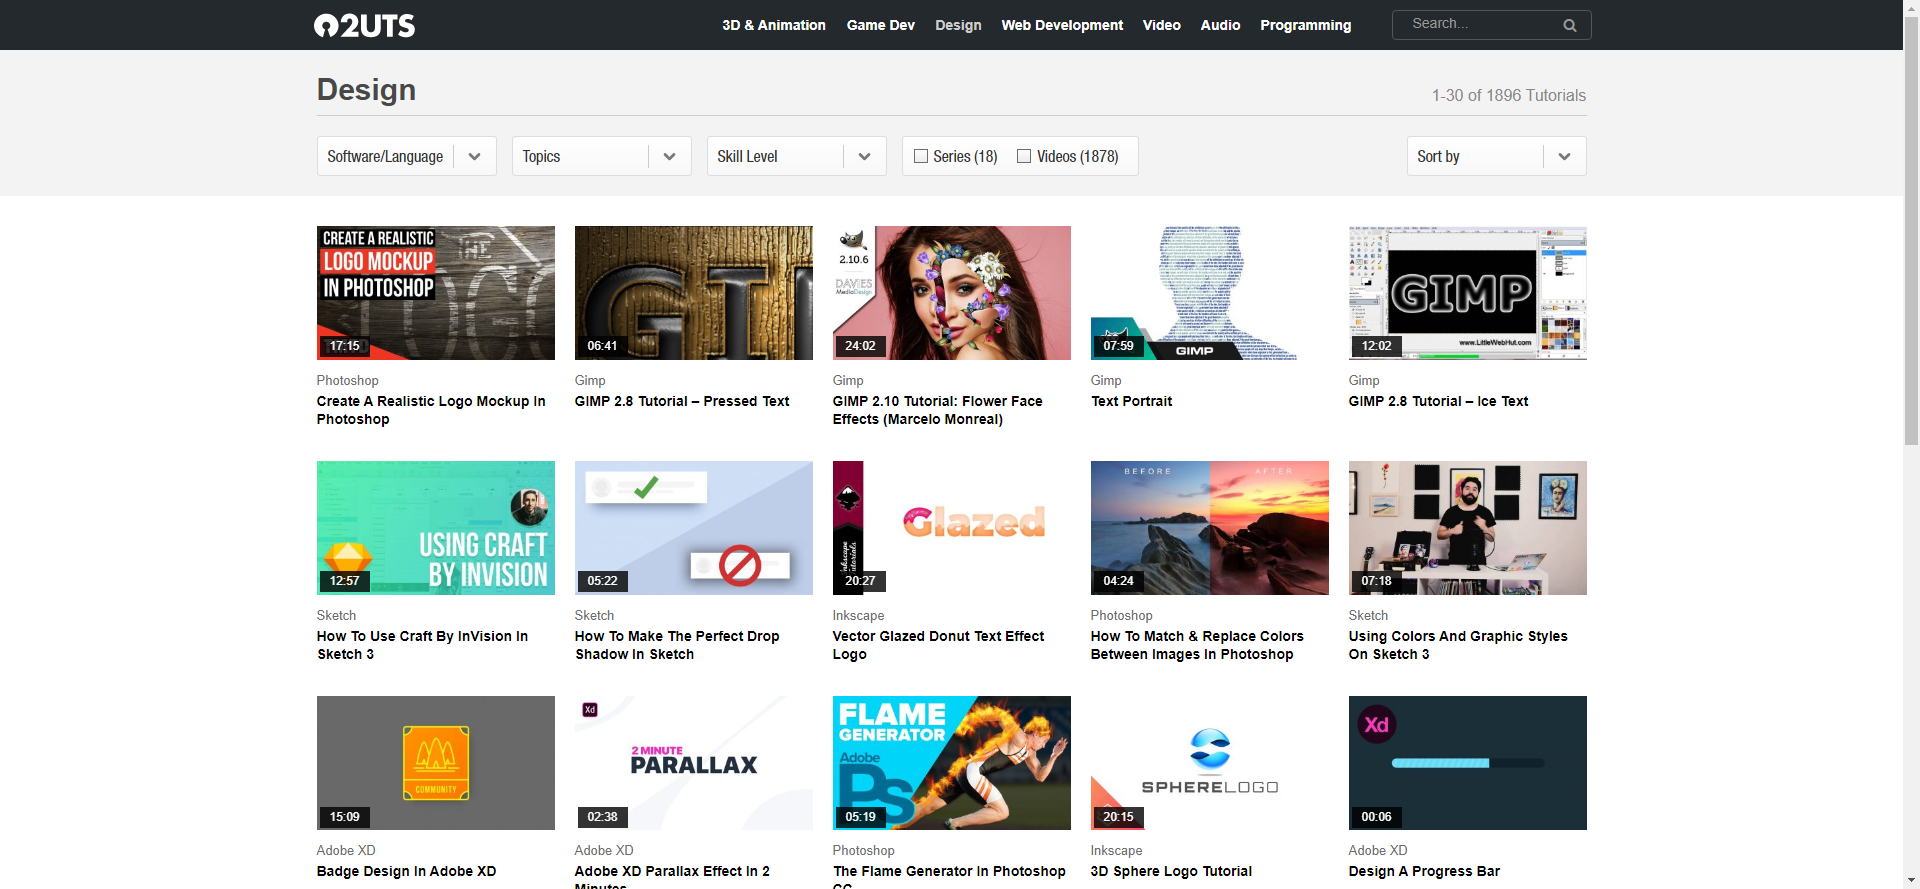Image resolution: width=1920 pixels, height=889 pixels.
Task: Click the 'Text Portrait' title link
Action: (1131, 401)
